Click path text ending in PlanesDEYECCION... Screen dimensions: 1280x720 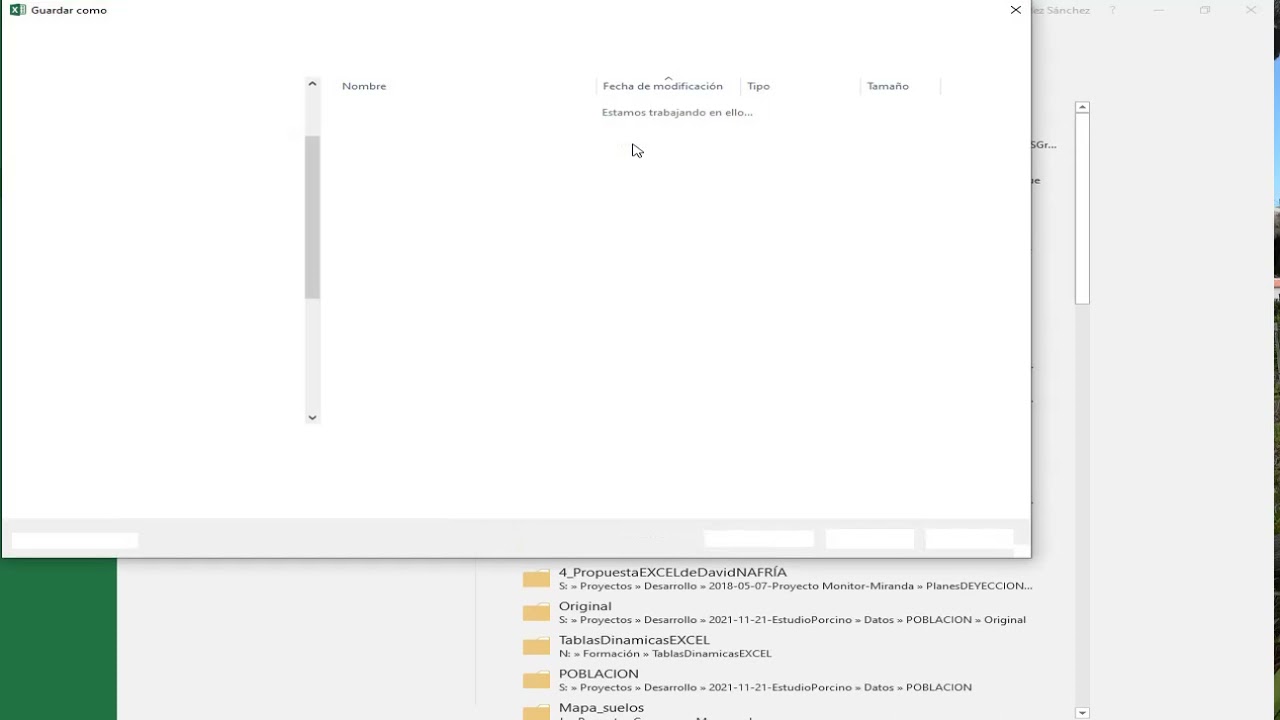pos(796,586)
